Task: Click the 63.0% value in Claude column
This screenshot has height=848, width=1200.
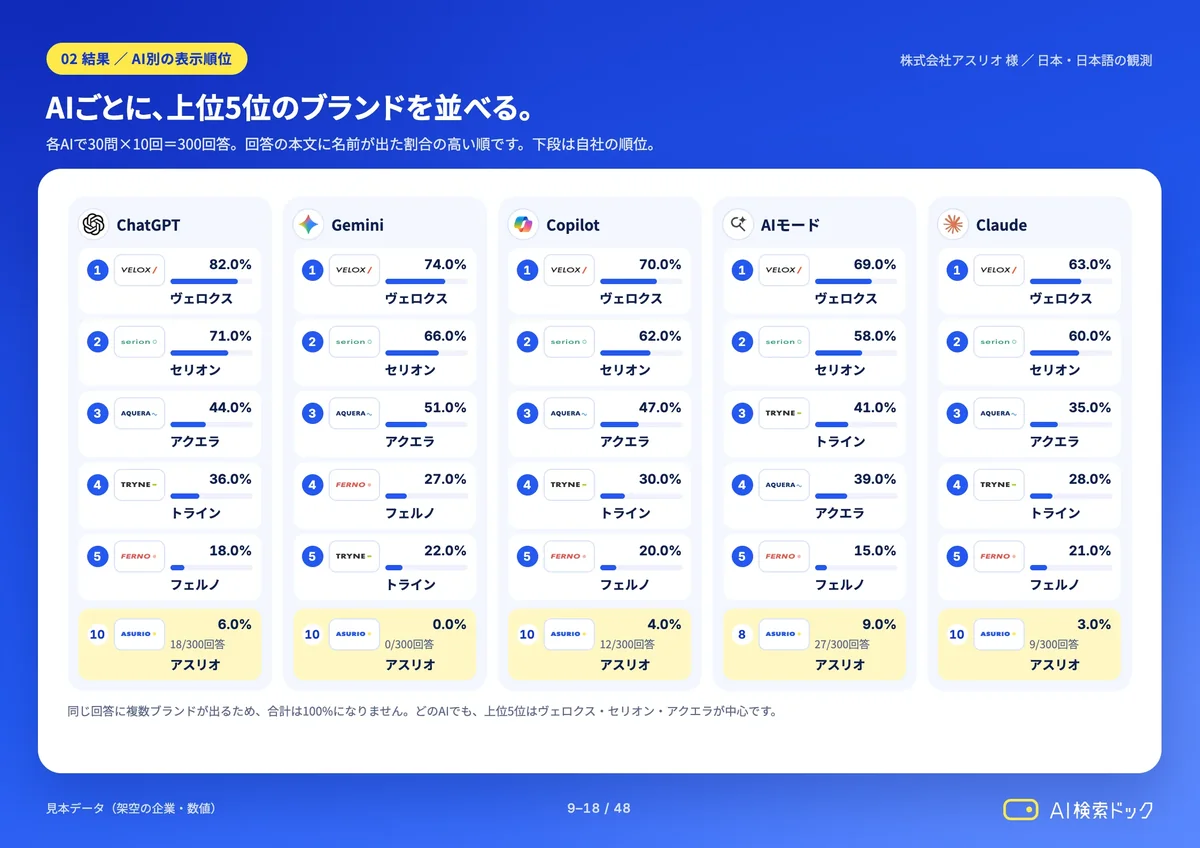Action: (1090, 264)
